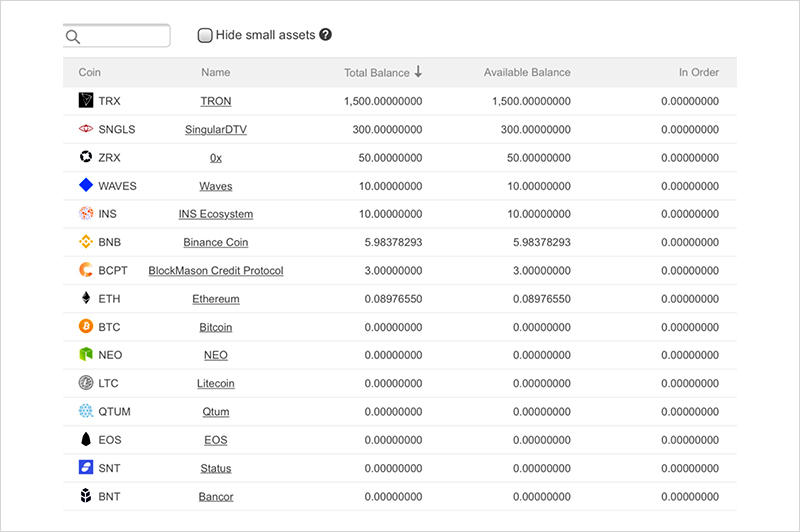Viewport: 800px width, 532px height.
Task: Open the SingularDTV link
Action: click(x=216, y=130)
